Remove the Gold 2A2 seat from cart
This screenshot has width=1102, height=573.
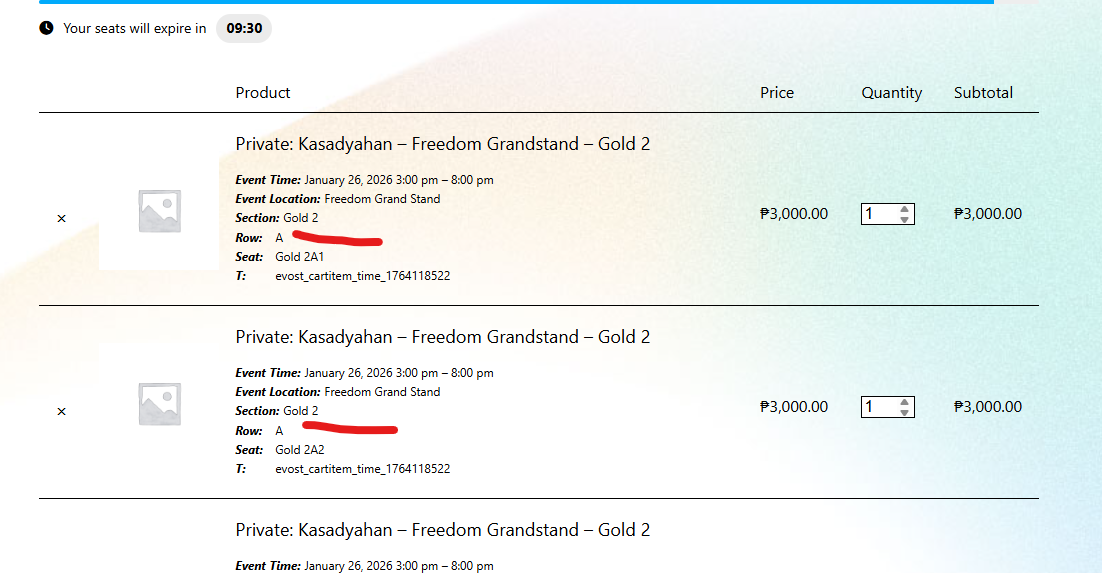click(61, 411)
